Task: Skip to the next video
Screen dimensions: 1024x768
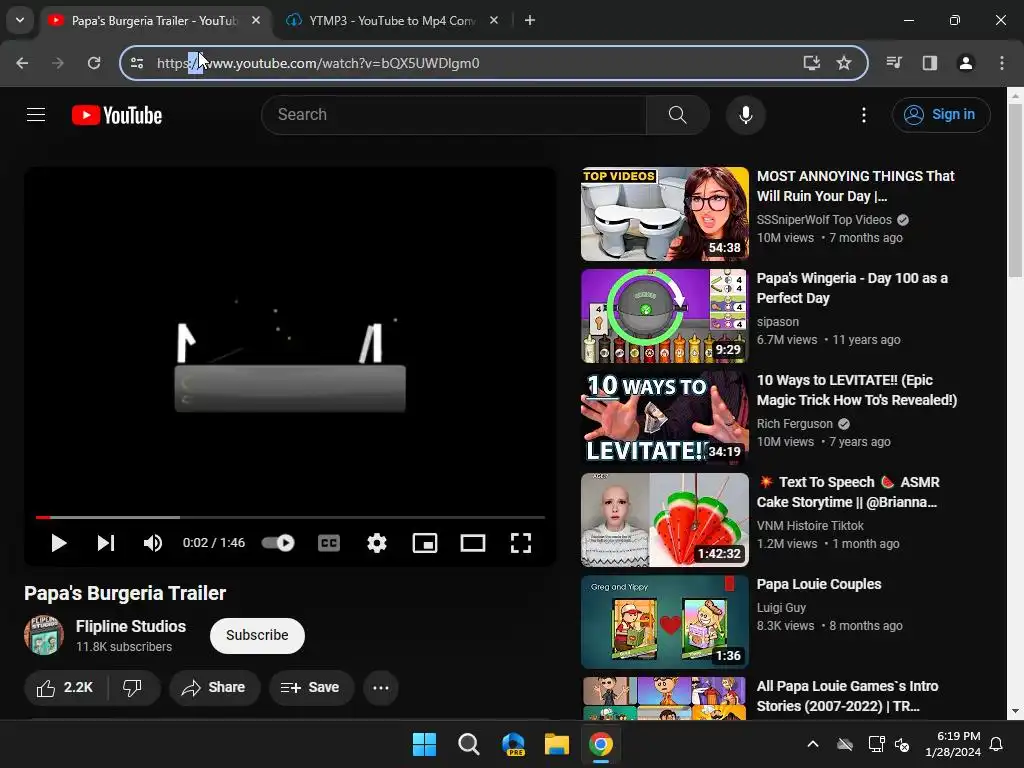Action: point(106,543)
